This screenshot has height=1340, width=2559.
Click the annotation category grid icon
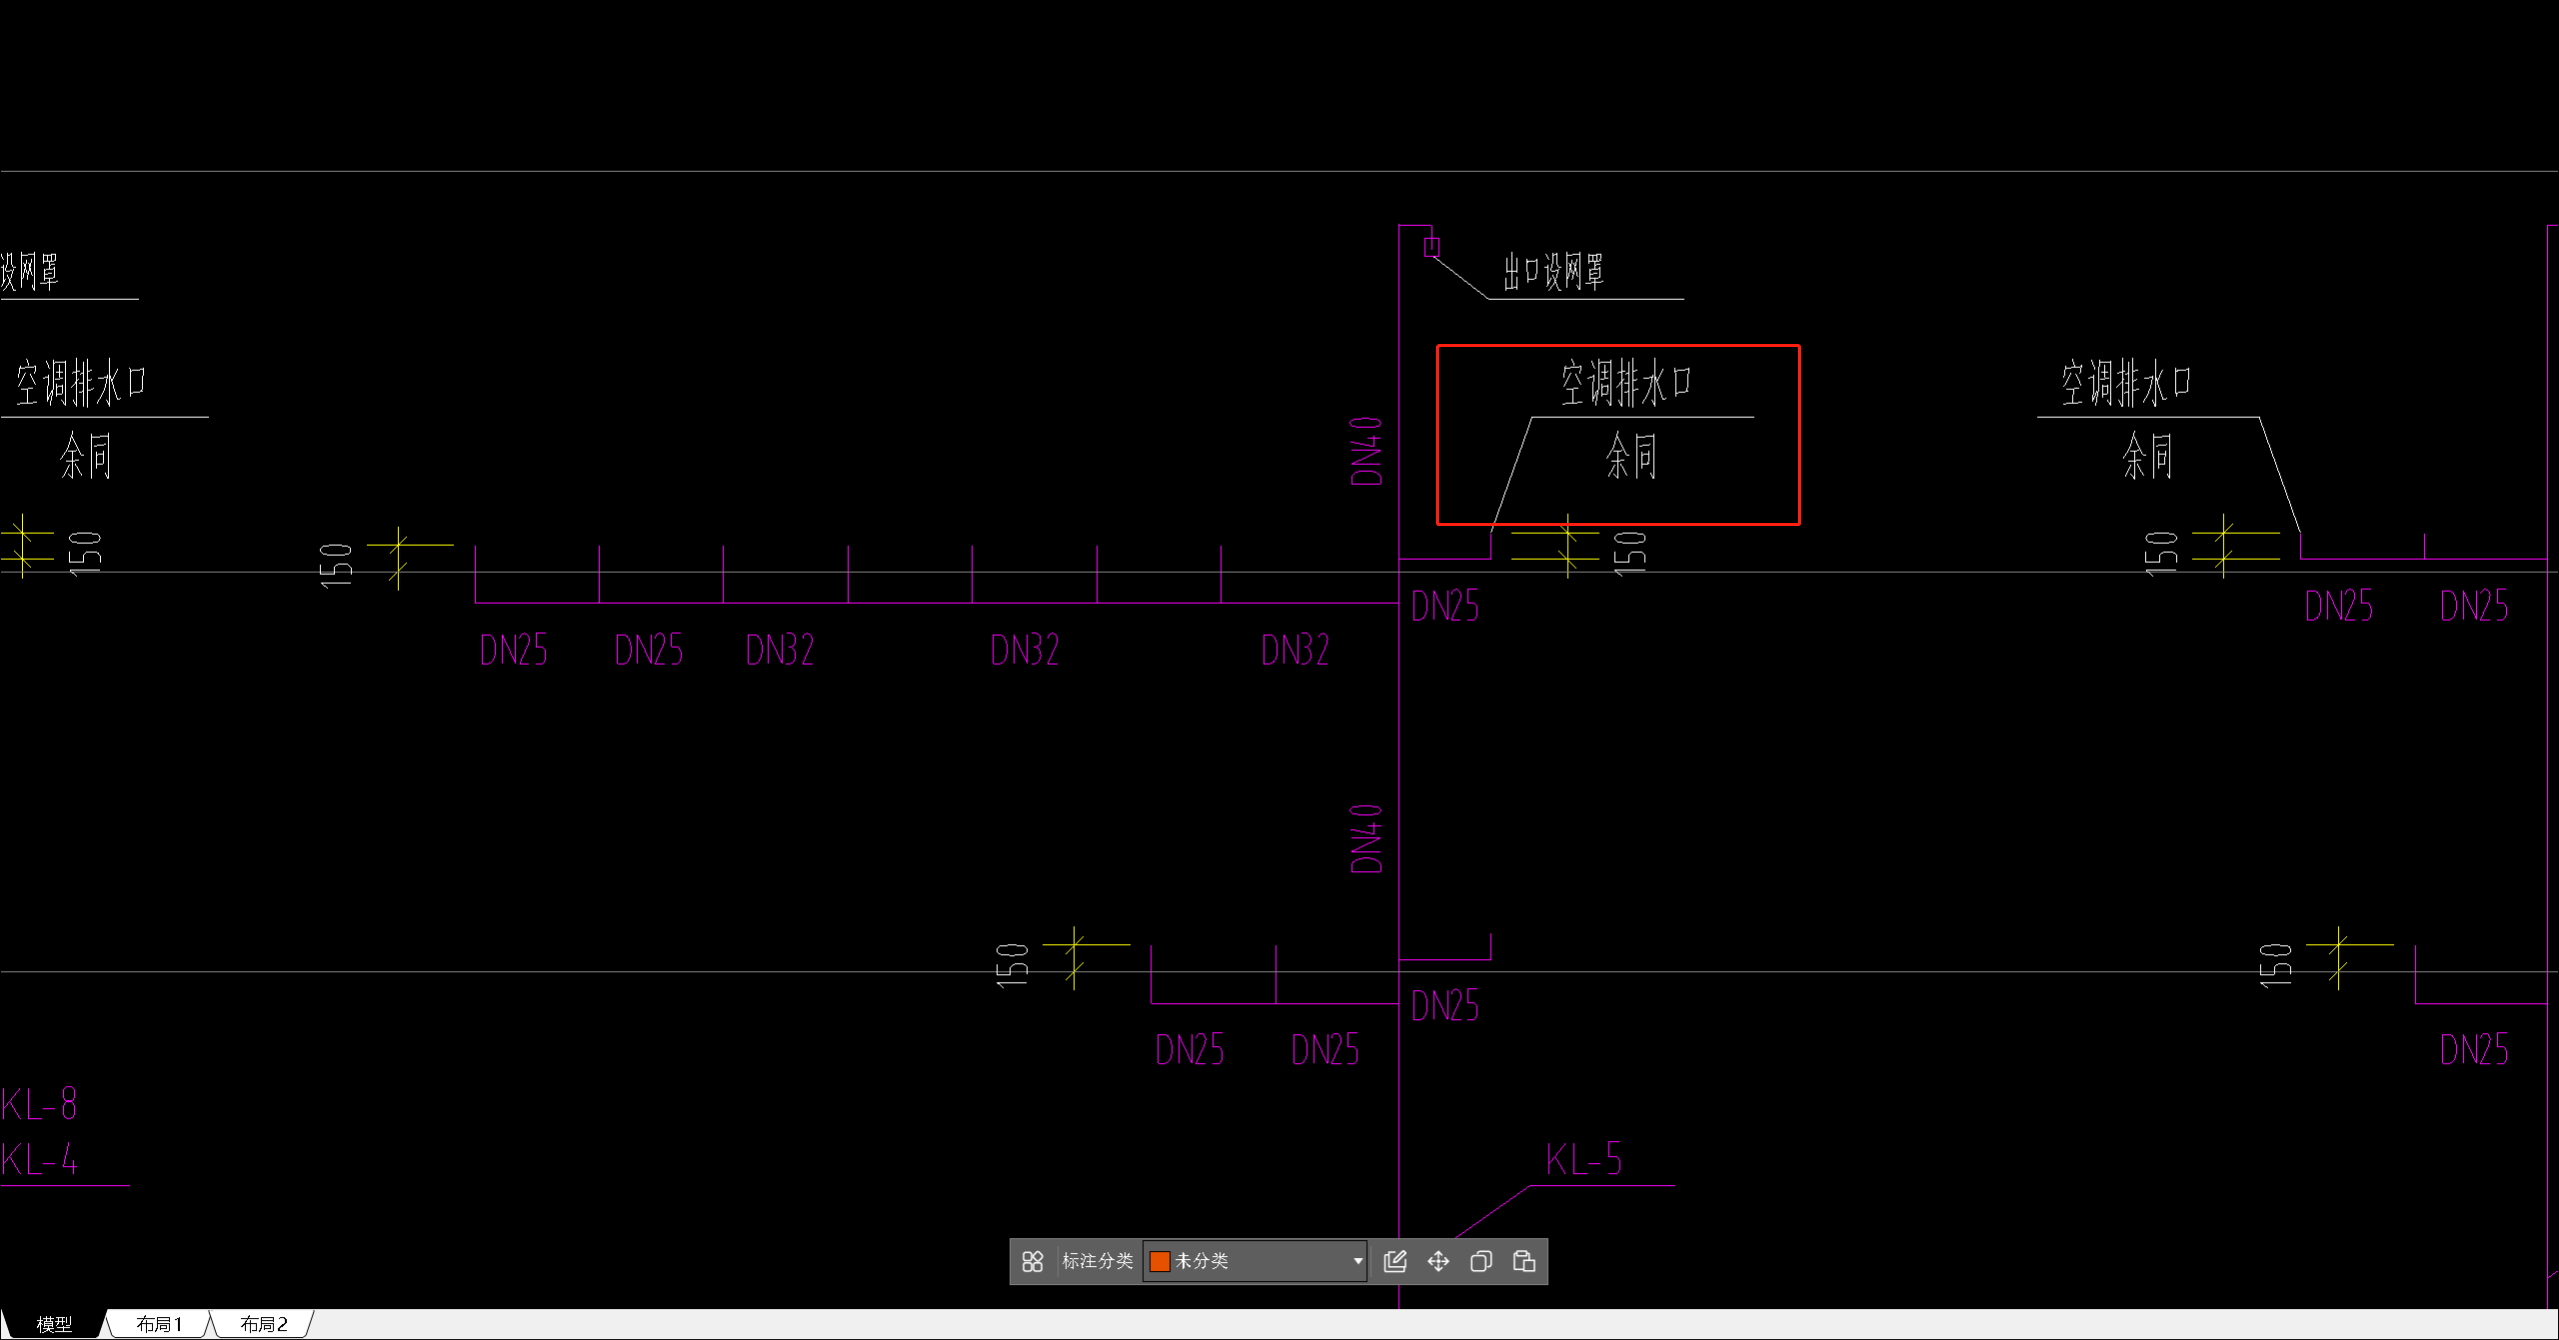click(1033, 1261)
